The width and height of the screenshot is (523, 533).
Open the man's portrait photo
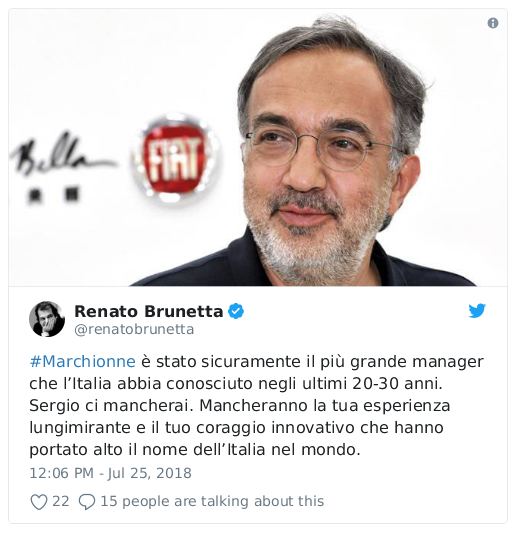tap(258, 148)
